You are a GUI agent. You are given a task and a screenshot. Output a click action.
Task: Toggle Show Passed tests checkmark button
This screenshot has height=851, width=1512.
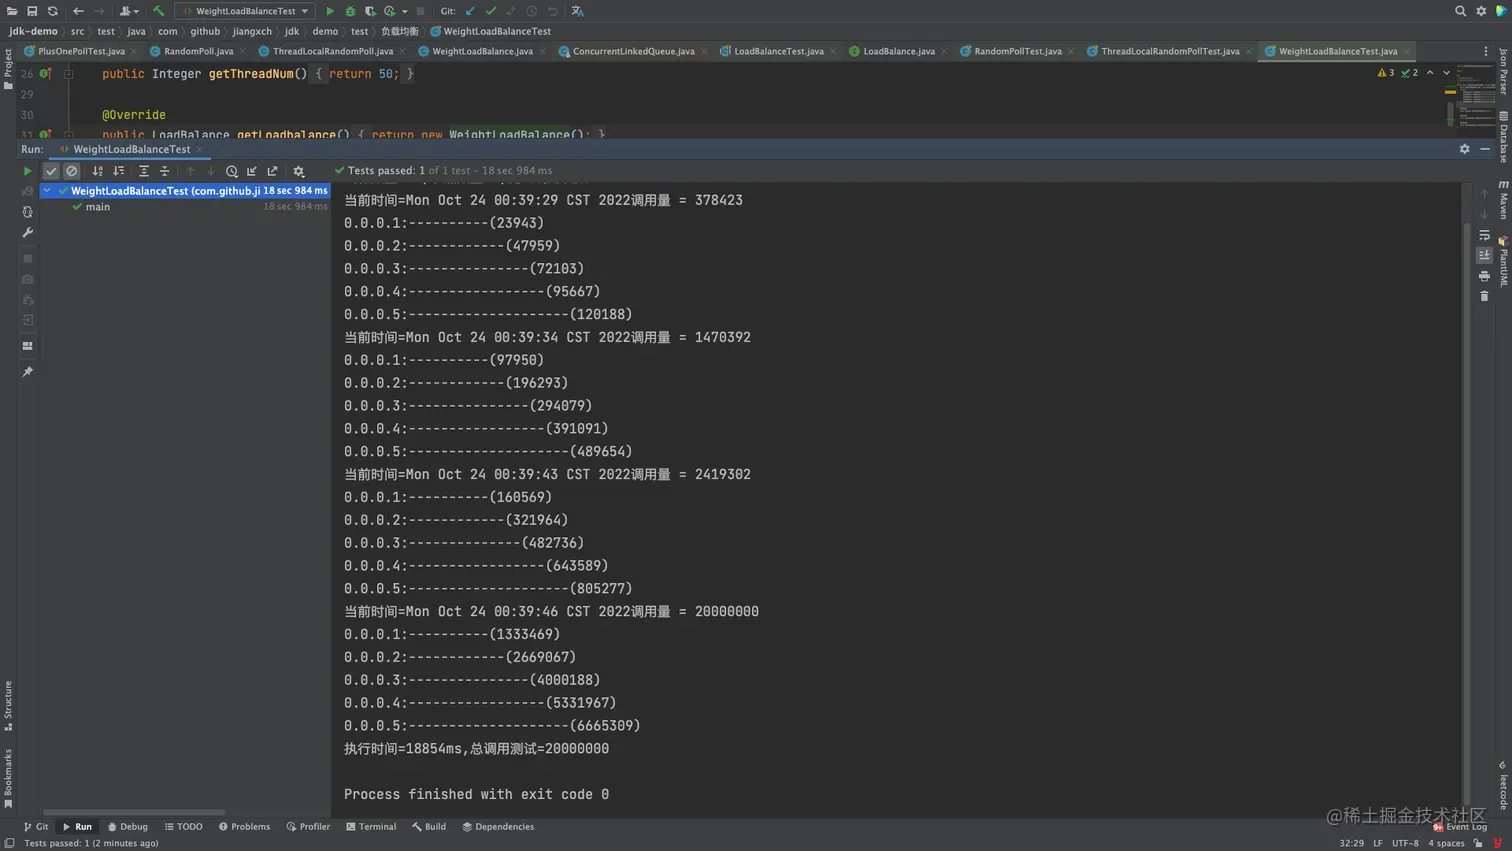(x=51, y=171)
